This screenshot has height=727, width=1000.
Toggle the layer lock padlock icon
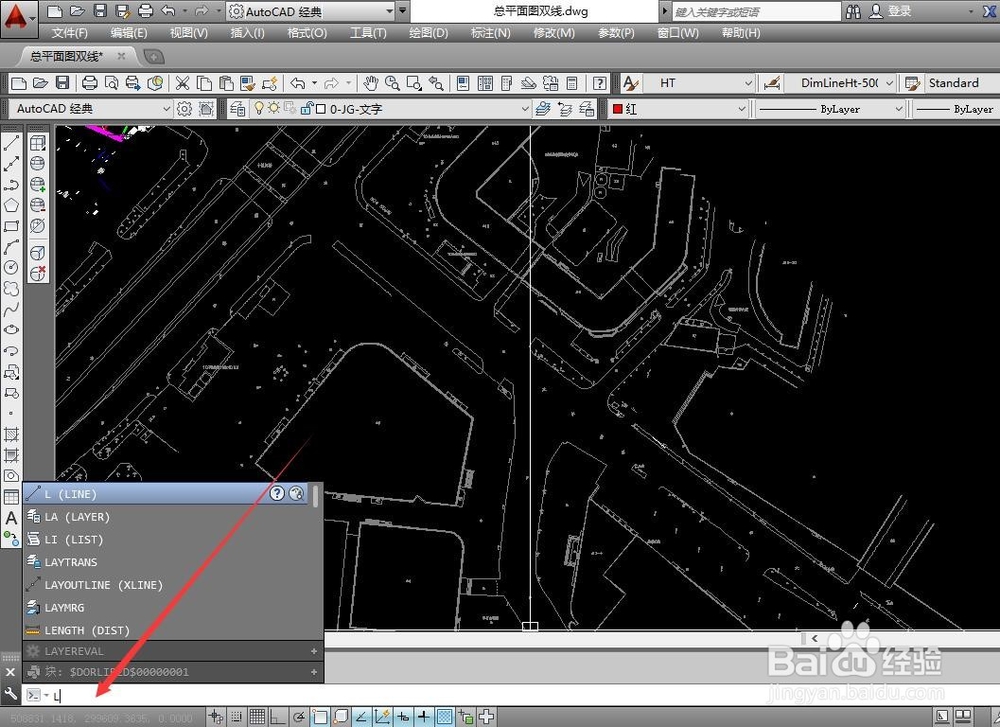[x=306, y=108]
